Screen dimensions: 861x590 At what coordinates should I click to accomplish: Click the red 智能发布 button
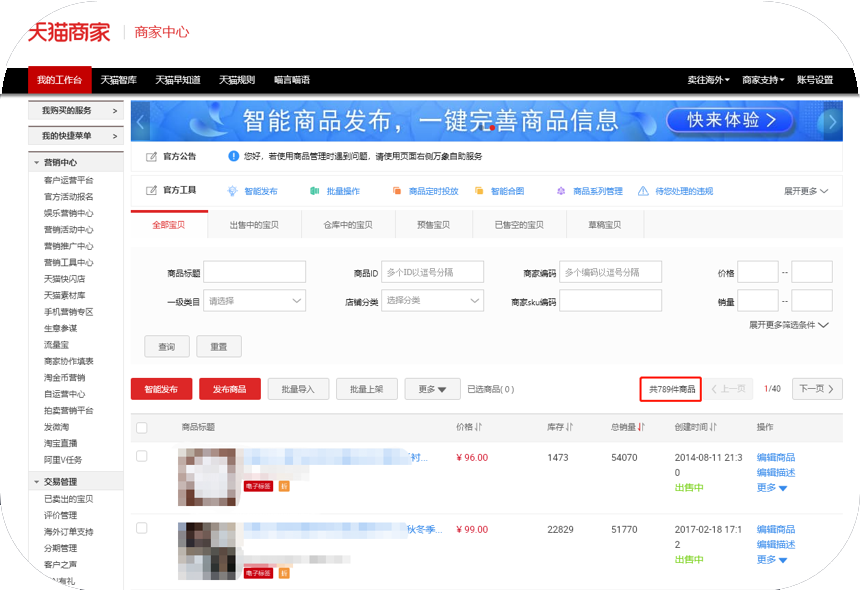161,389
